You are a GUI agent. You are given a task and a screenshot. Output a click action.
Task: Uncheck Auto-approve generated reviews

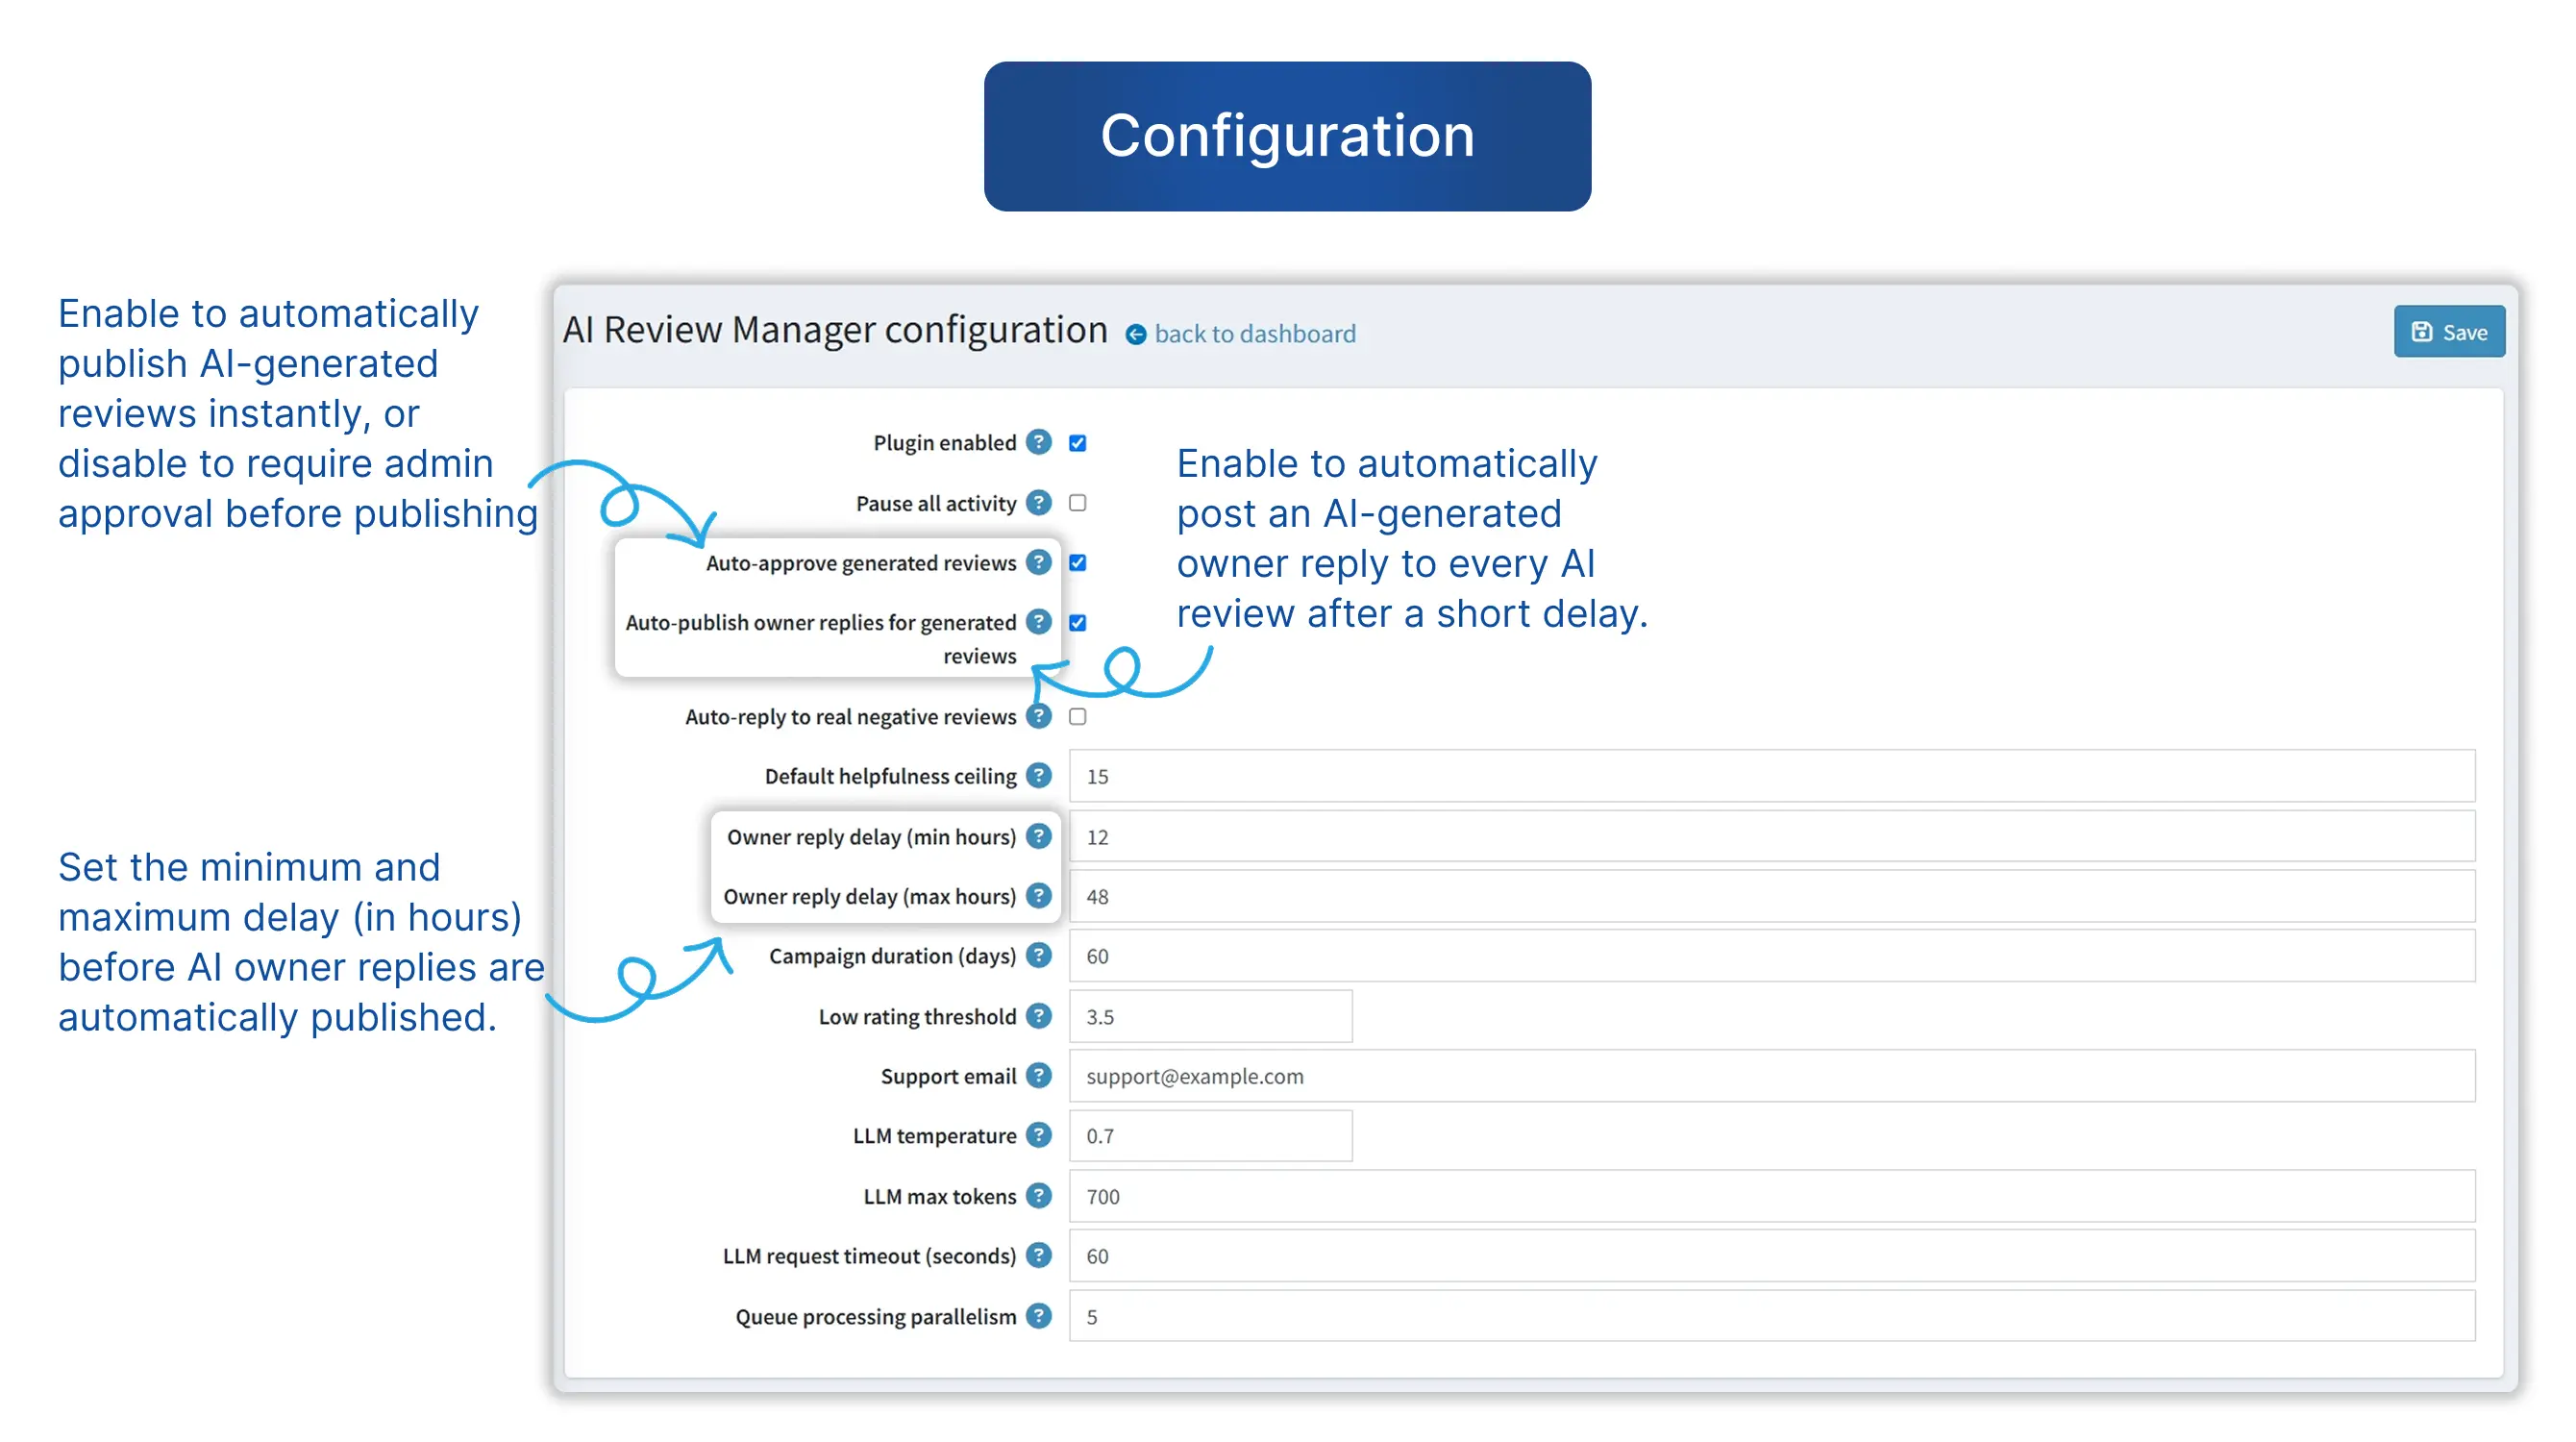pyautogui.click(x=1077, y=563)
